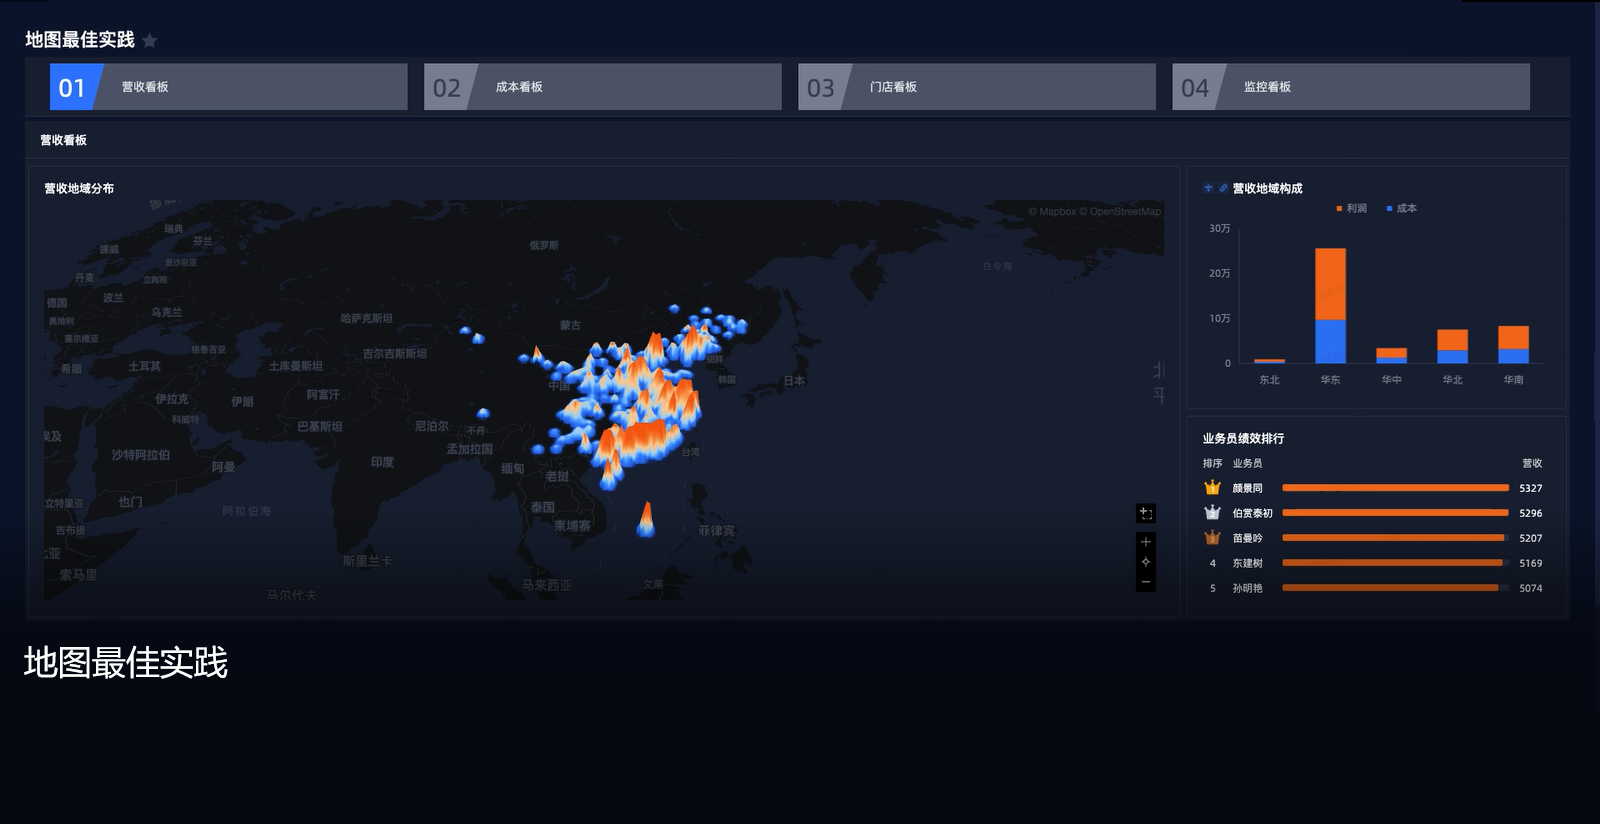
Task: Click the map box-select tool icon
Action: click(x=1146, y=513)
